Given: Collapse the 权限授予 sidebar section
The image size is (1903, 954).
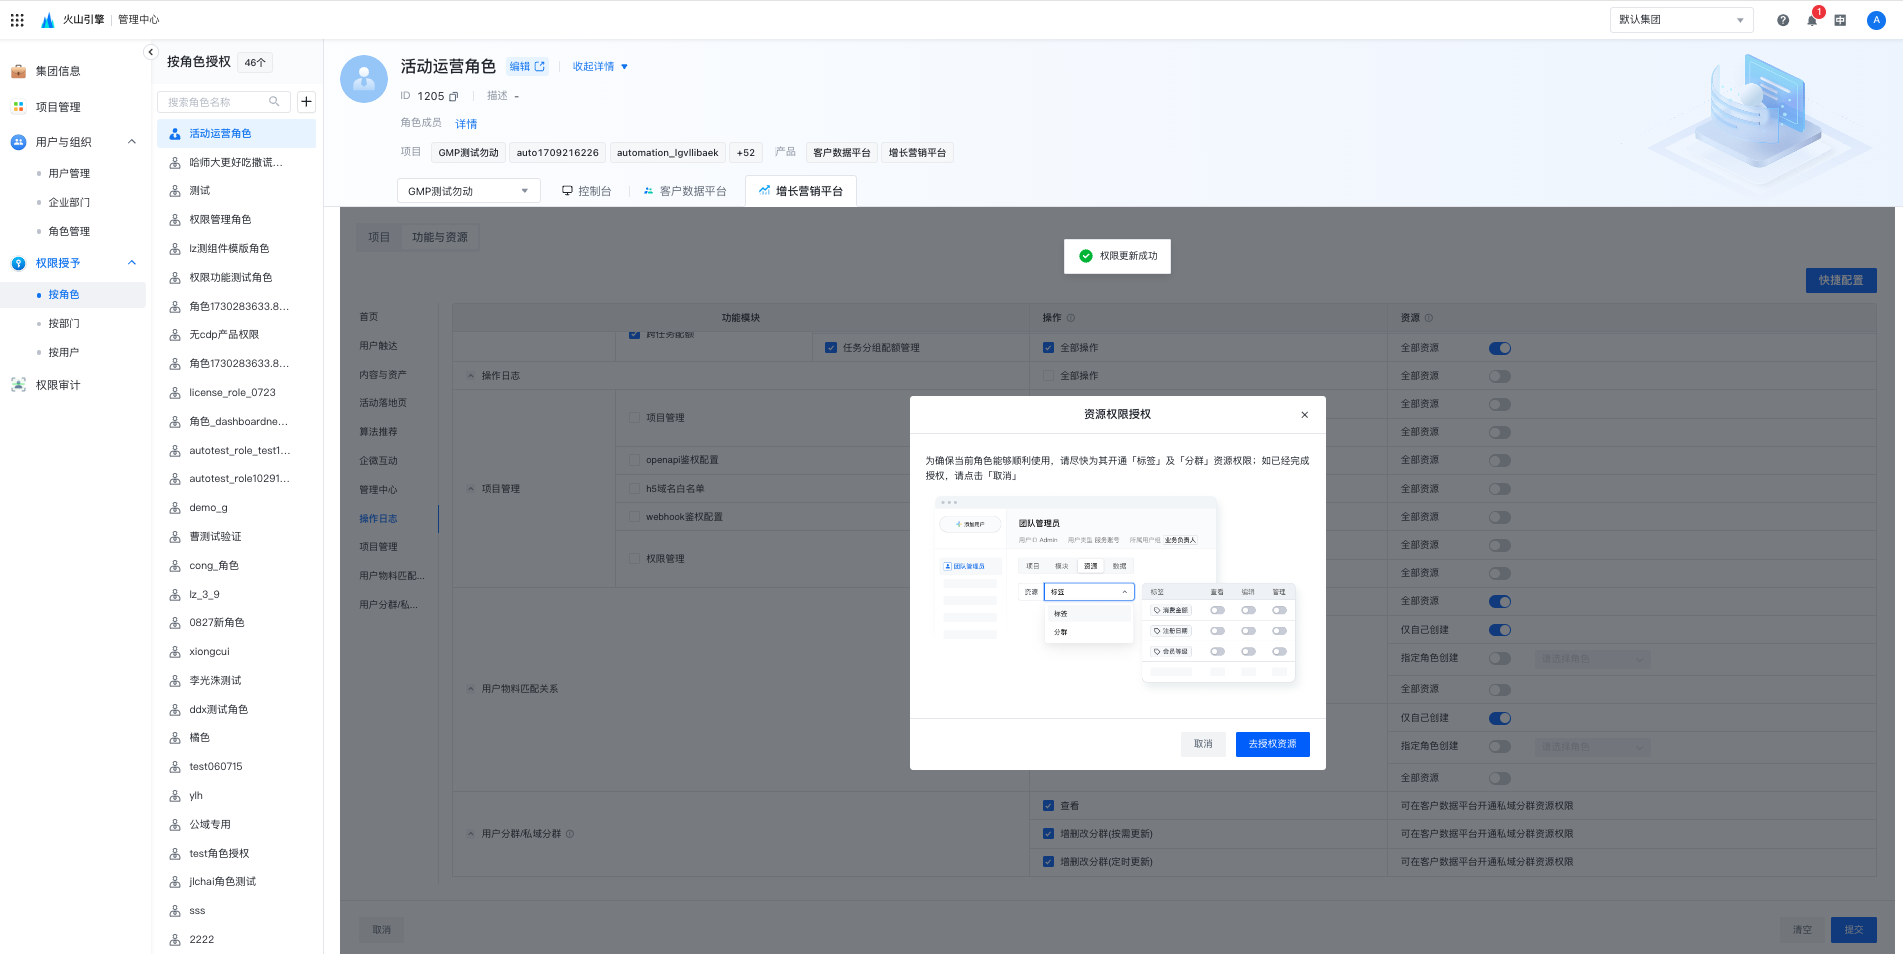Looking at the screenshot, I should pos(132,263).
